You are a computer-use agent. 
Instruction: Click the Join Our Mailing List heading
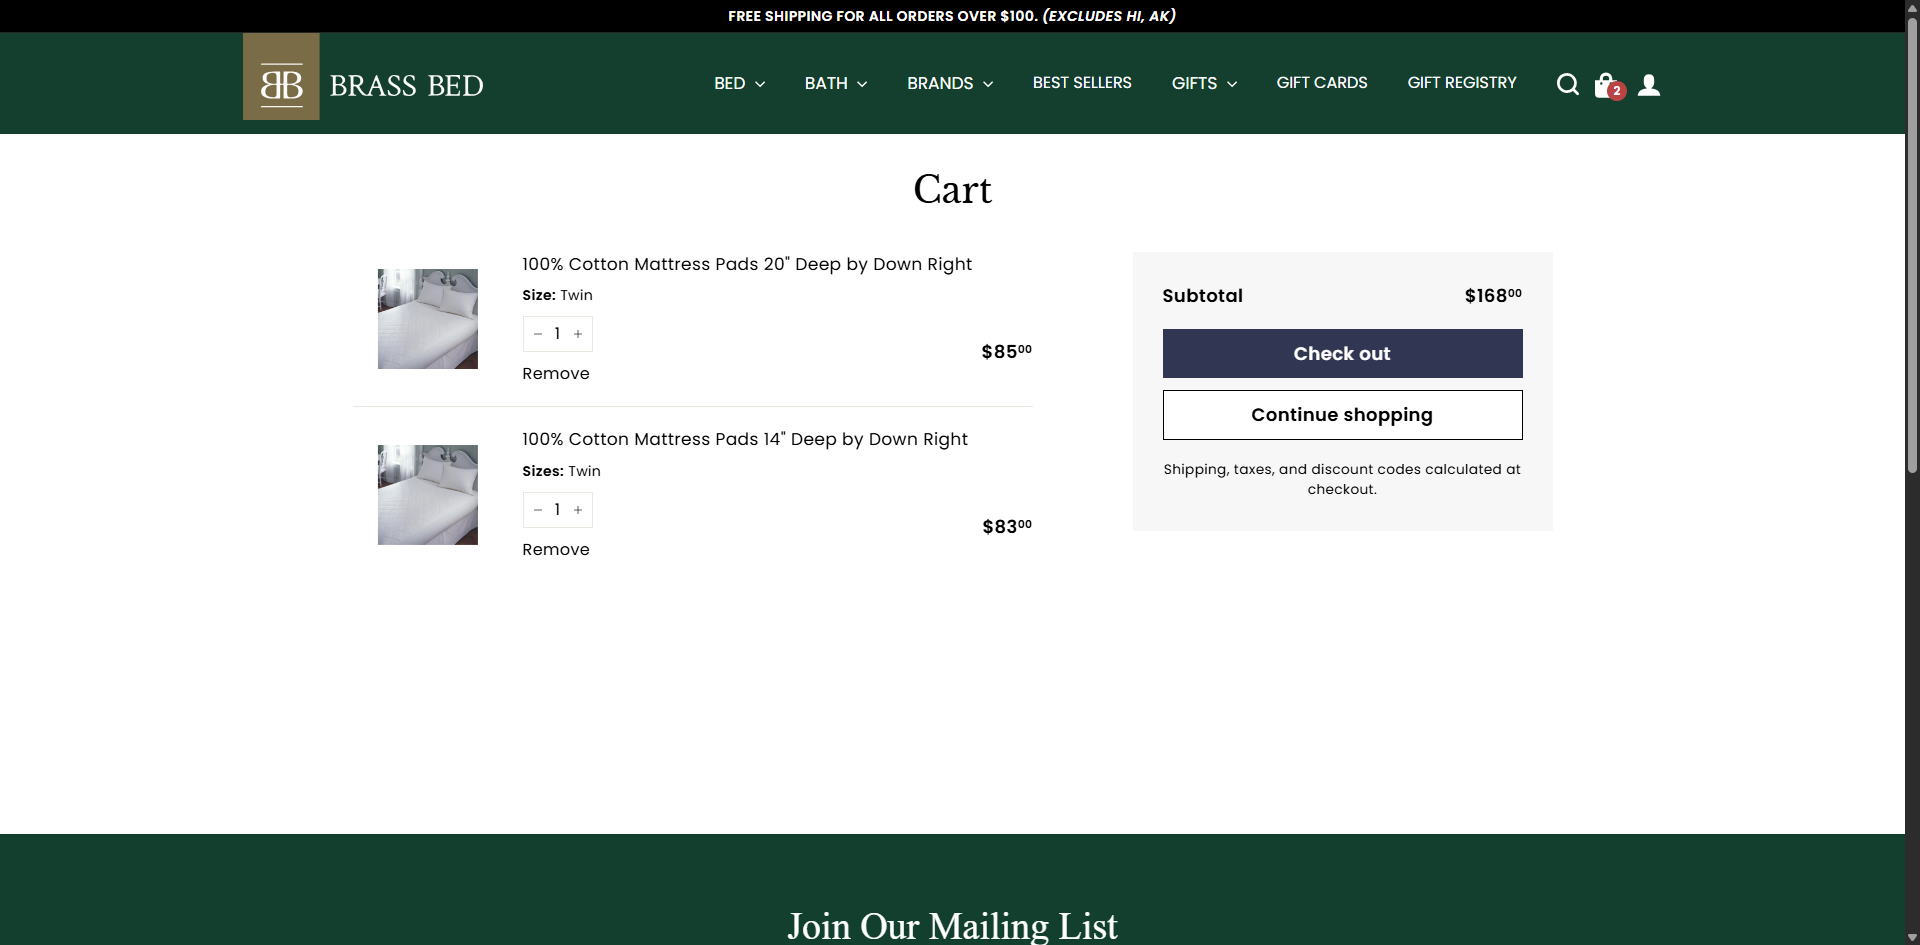click(952, 926)
